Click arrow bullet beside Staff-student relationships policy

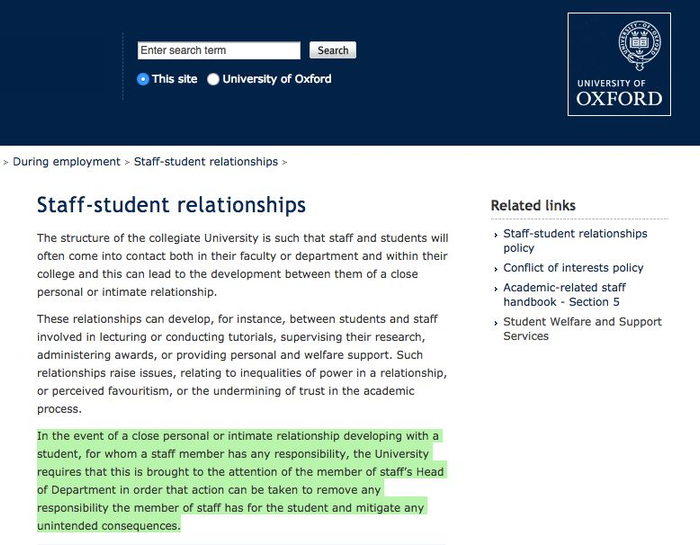tap(495, 234)
